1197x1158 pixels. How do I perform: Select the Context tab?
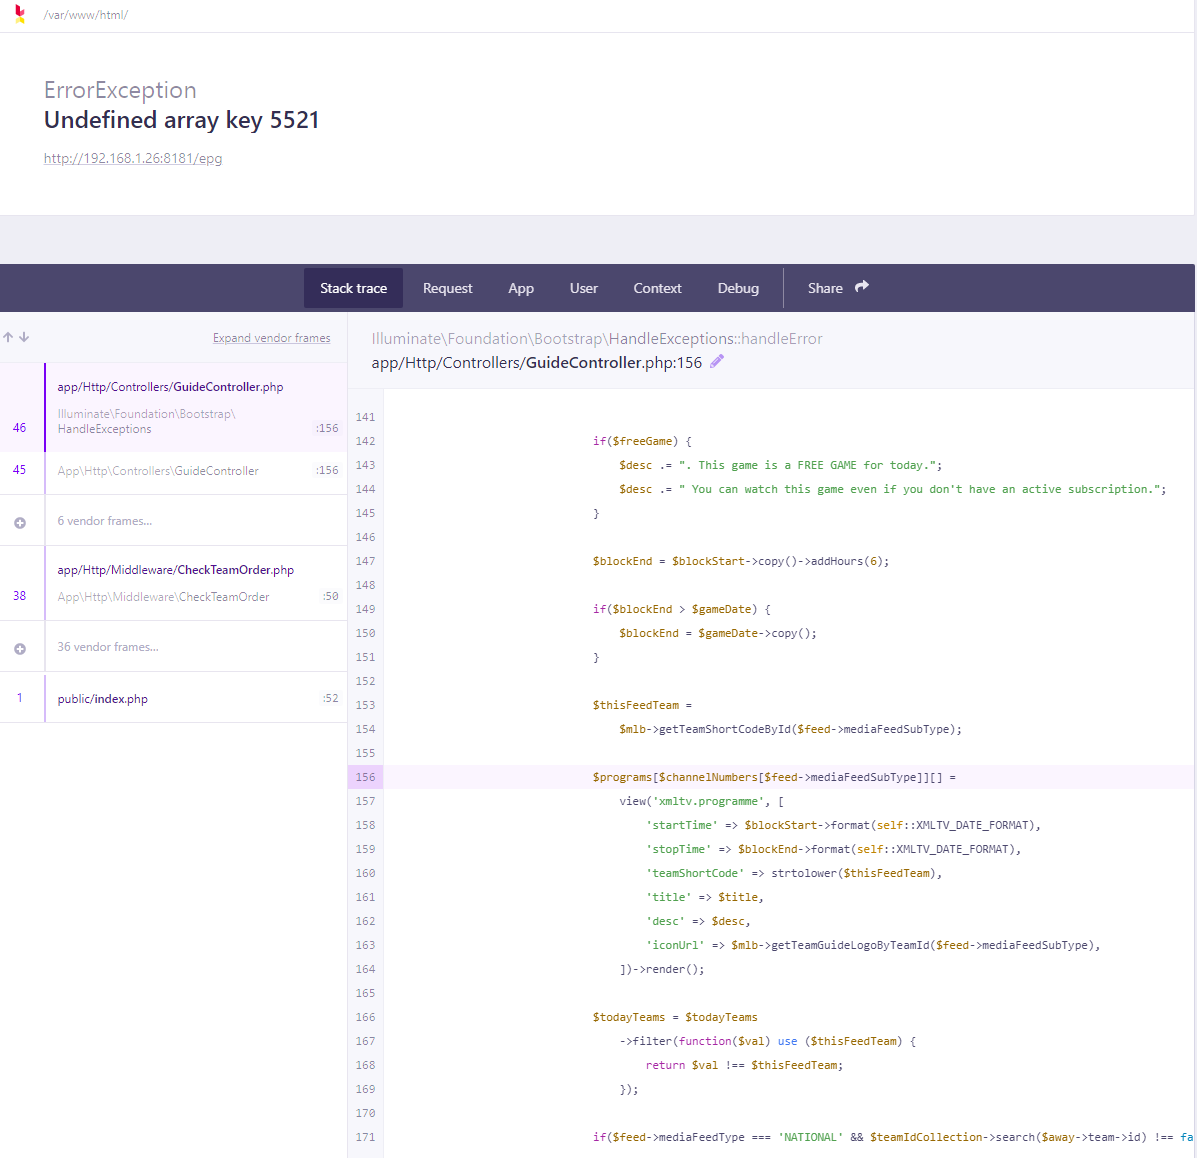[657, 288]
